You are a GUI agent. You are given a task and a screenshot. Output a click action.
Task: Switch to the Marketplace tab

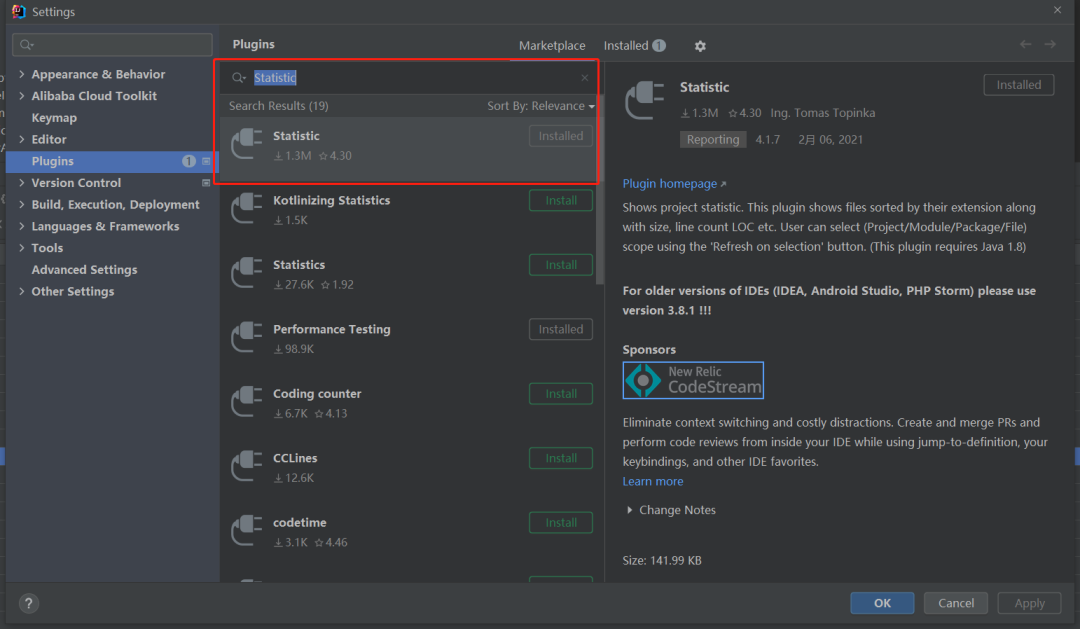552,45
